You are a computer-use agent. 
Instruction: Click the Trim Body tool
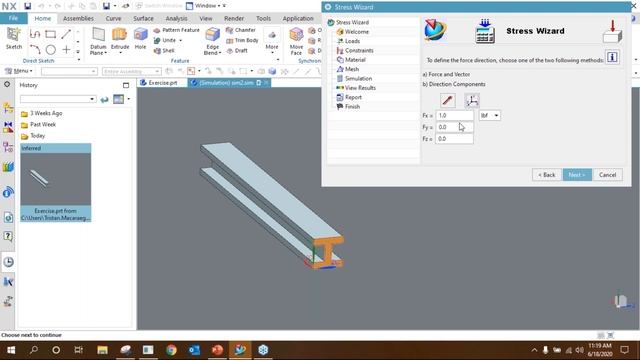(x=242, y=40)
